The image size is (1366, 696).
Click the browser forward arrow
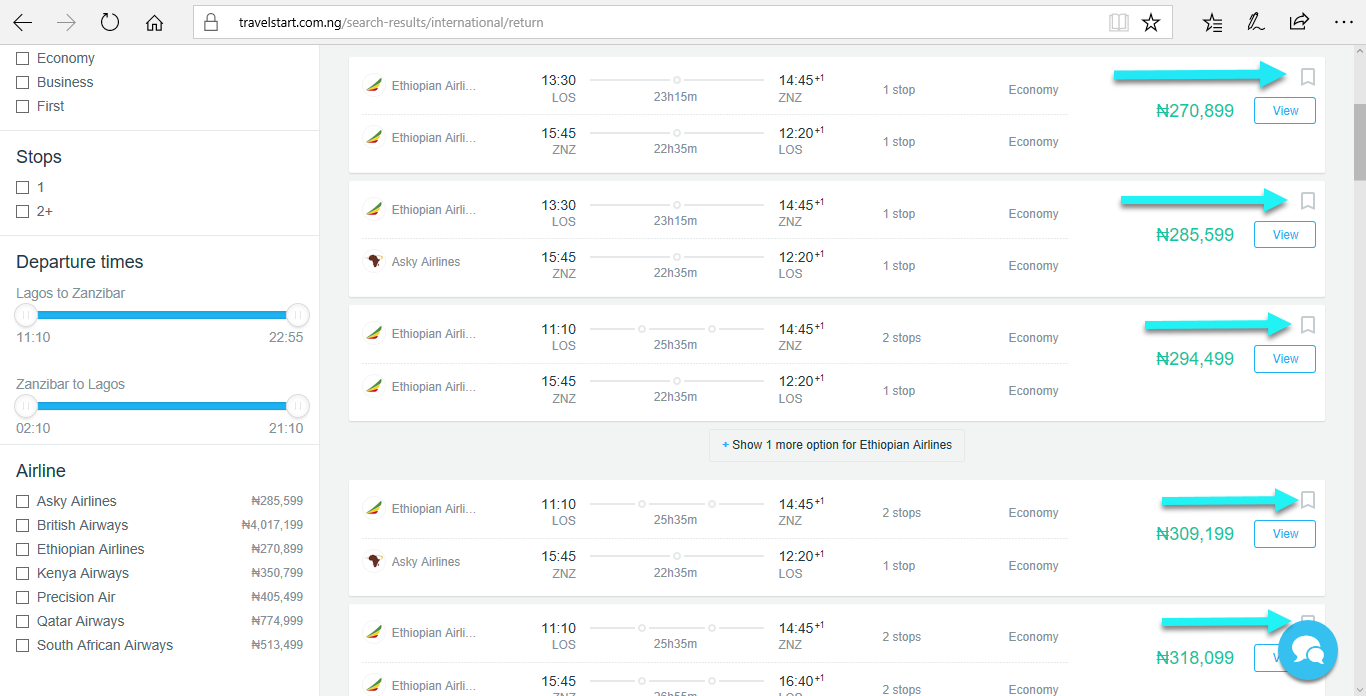pyautogui.click(x=67, y=22)
